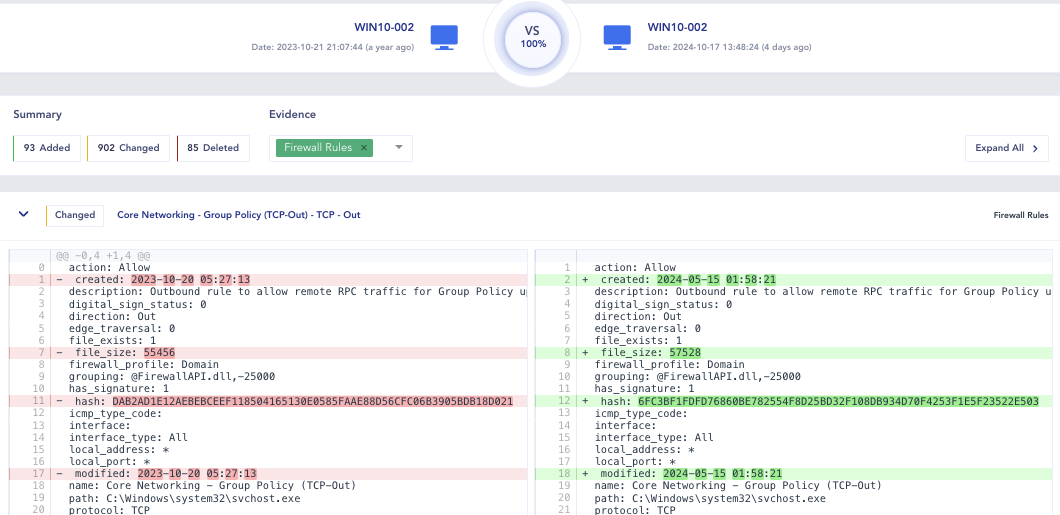Toggle the 902 Changed summary filter
The width and height of the screenshot is (1060, 515).
pos(128,148)
